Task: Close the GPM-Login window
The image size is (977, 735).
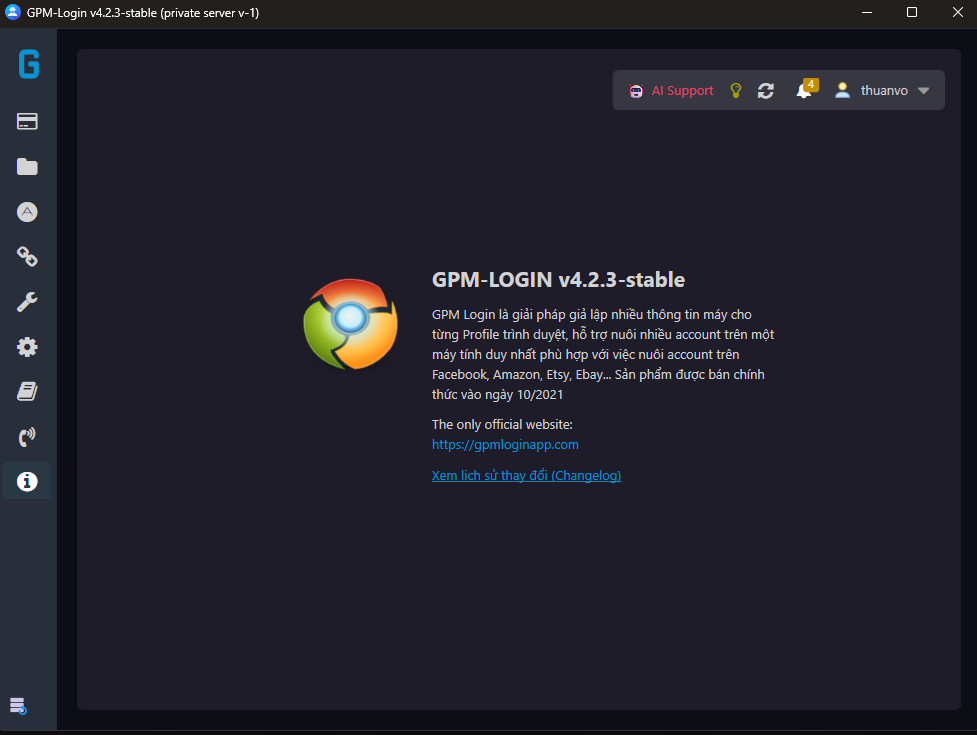Action: click(x=958, y=12)
